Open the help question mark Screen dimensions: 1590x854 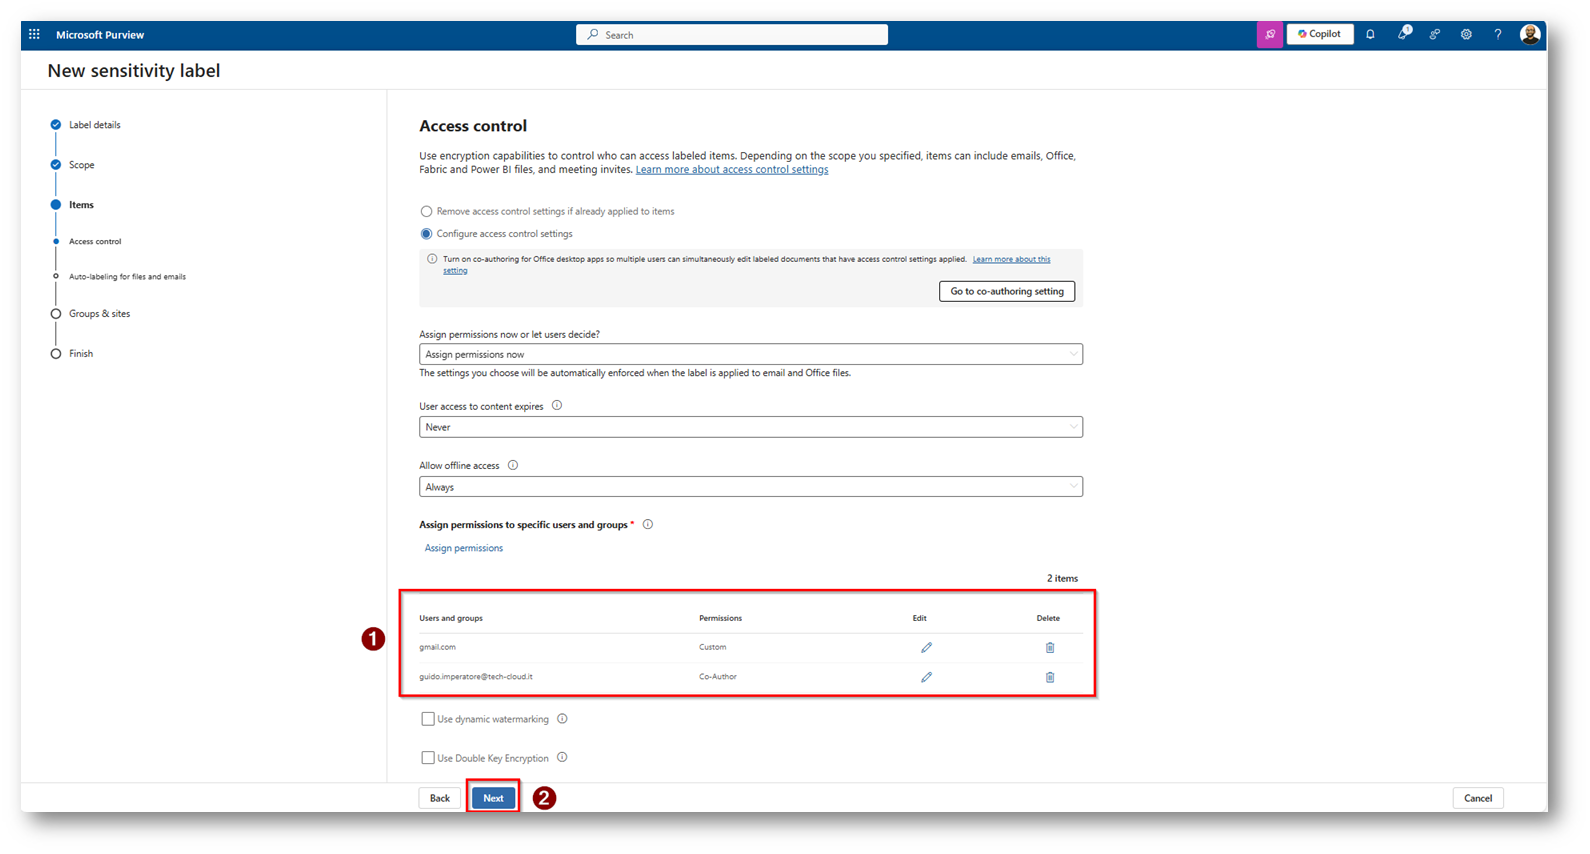click(1498, 34)
